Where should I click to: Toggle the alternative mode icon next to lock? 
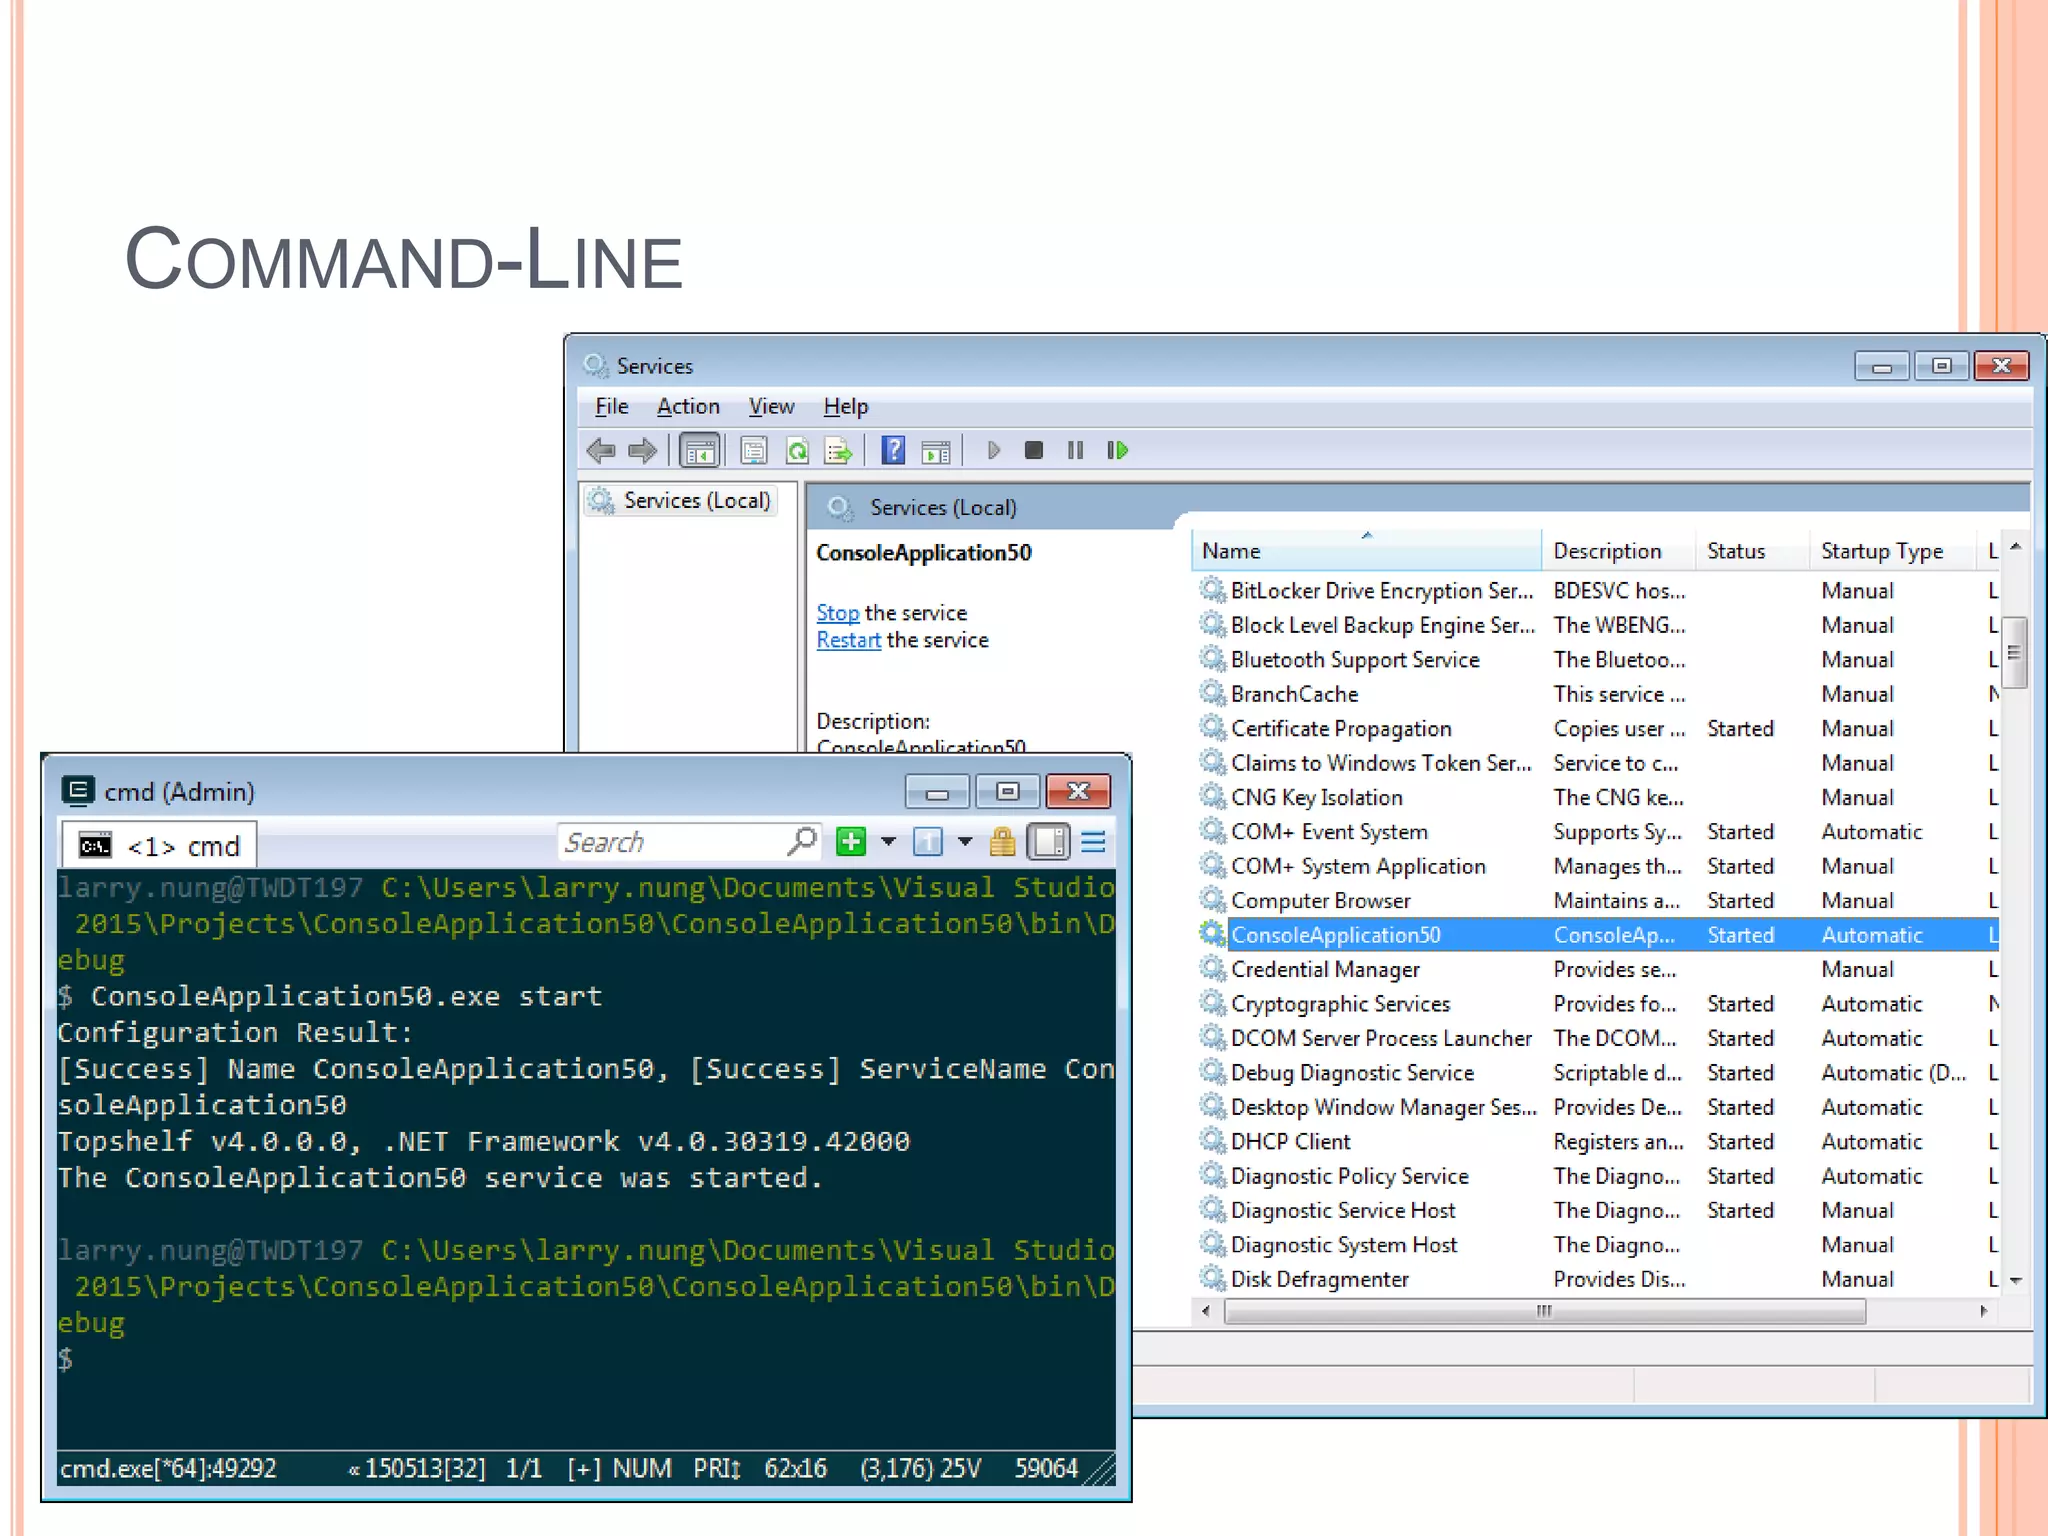1049,842
